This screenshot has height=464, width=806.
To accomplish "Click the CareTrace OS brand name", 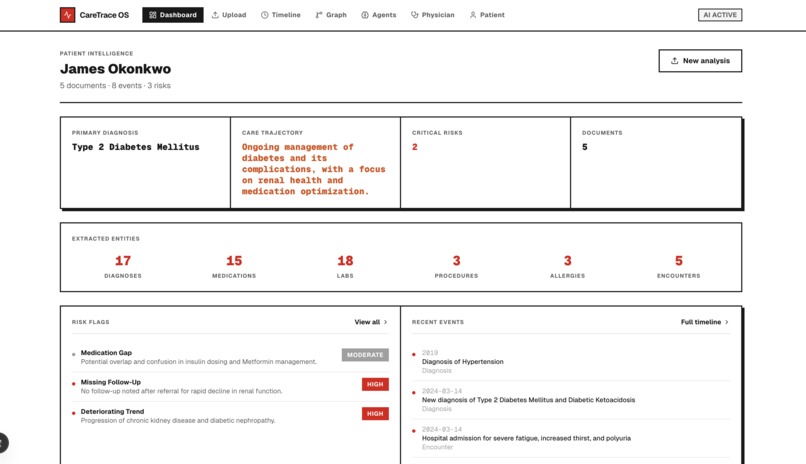I will (104, 15).
